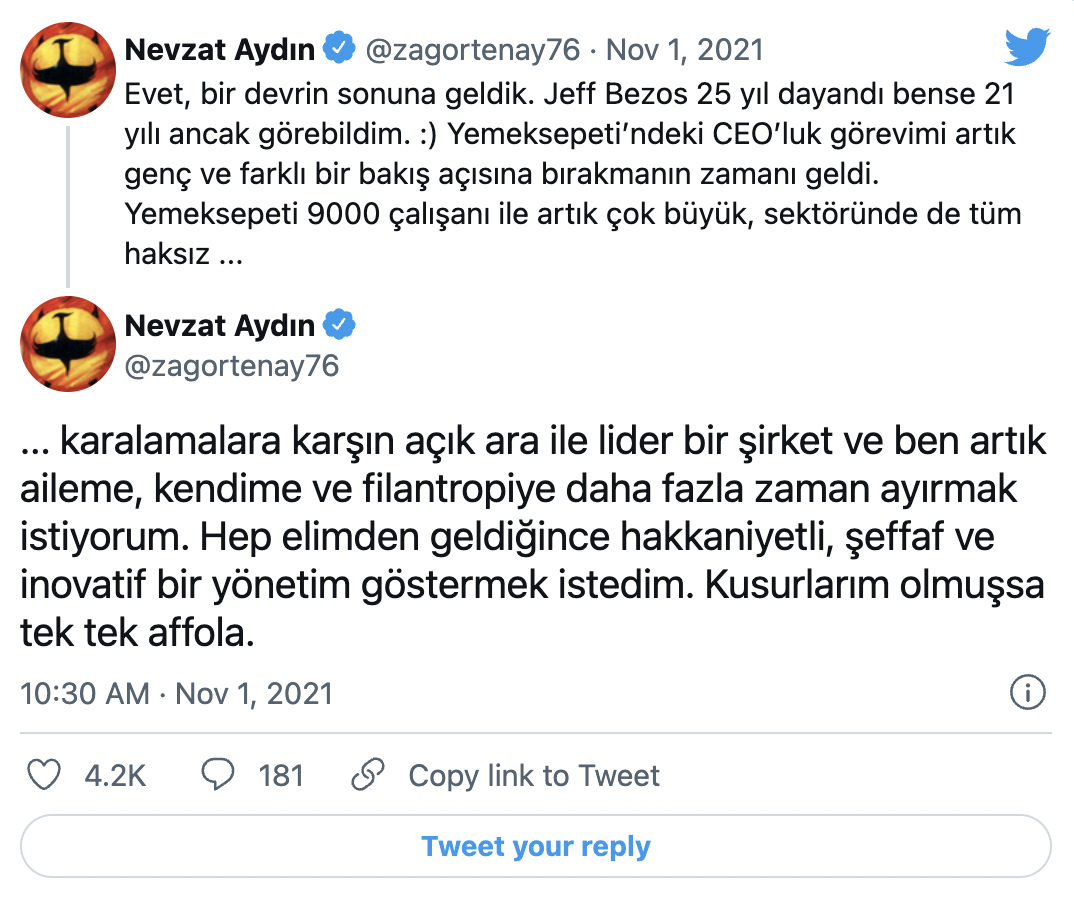This screenshot has width=1074, height=902.
Task: Open the main tweet's profile avatar
Action: [x=68, y=344]
